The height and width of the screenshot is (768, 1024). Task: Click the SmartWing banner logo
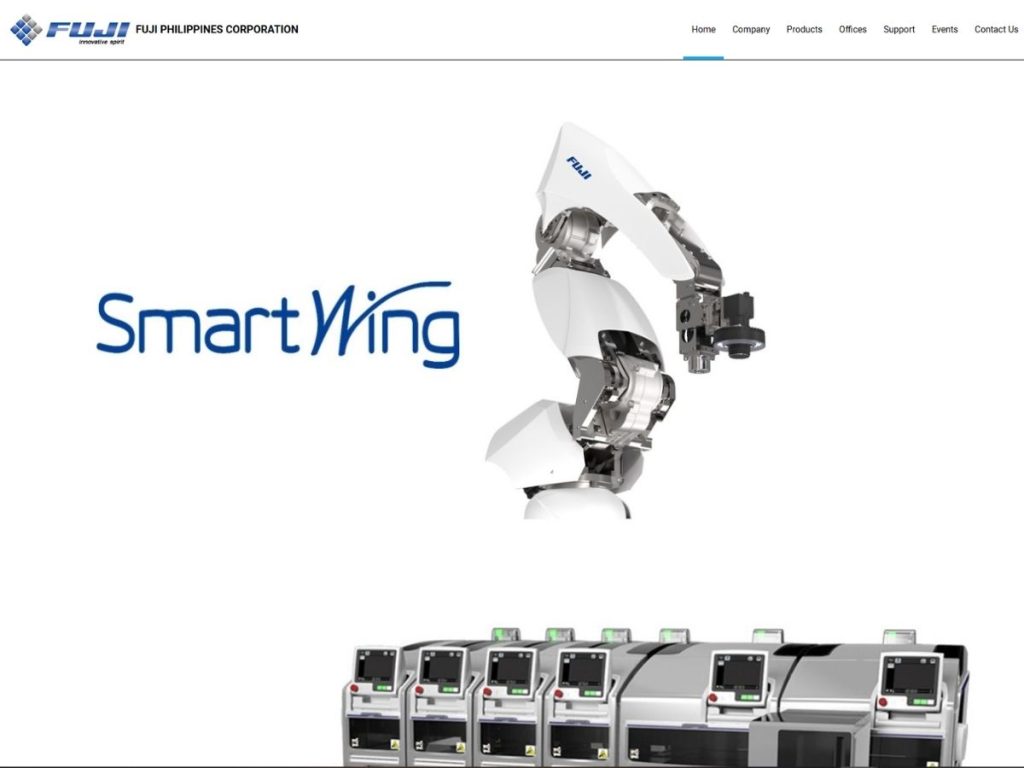278,325
